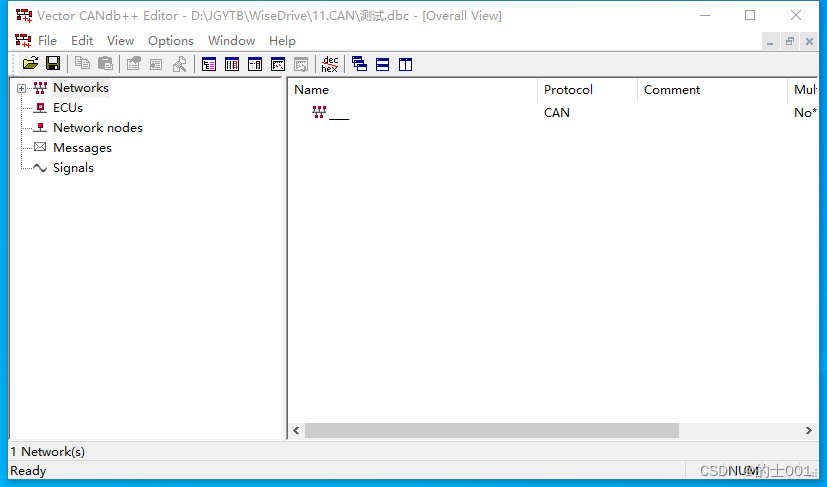This screenshot has width=827, height=487.
Task: Maximize the CANdb++ Editor window
Action: click(750, 15)
